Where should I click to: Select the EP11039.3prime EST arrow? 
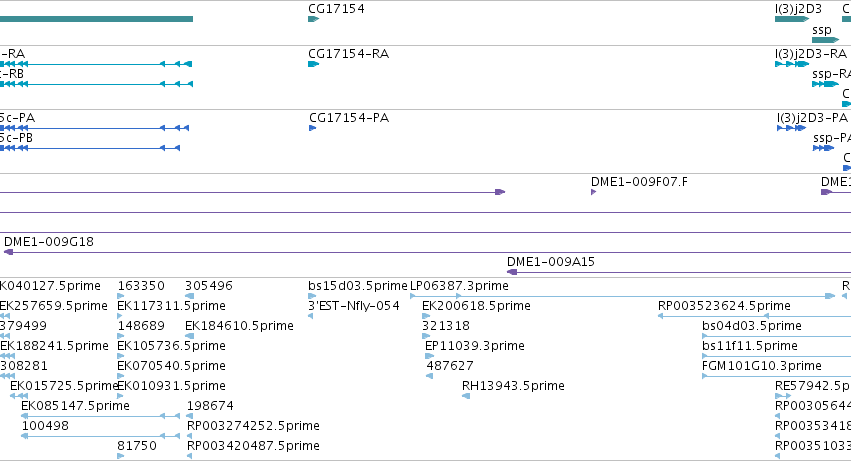pos(429,356)
